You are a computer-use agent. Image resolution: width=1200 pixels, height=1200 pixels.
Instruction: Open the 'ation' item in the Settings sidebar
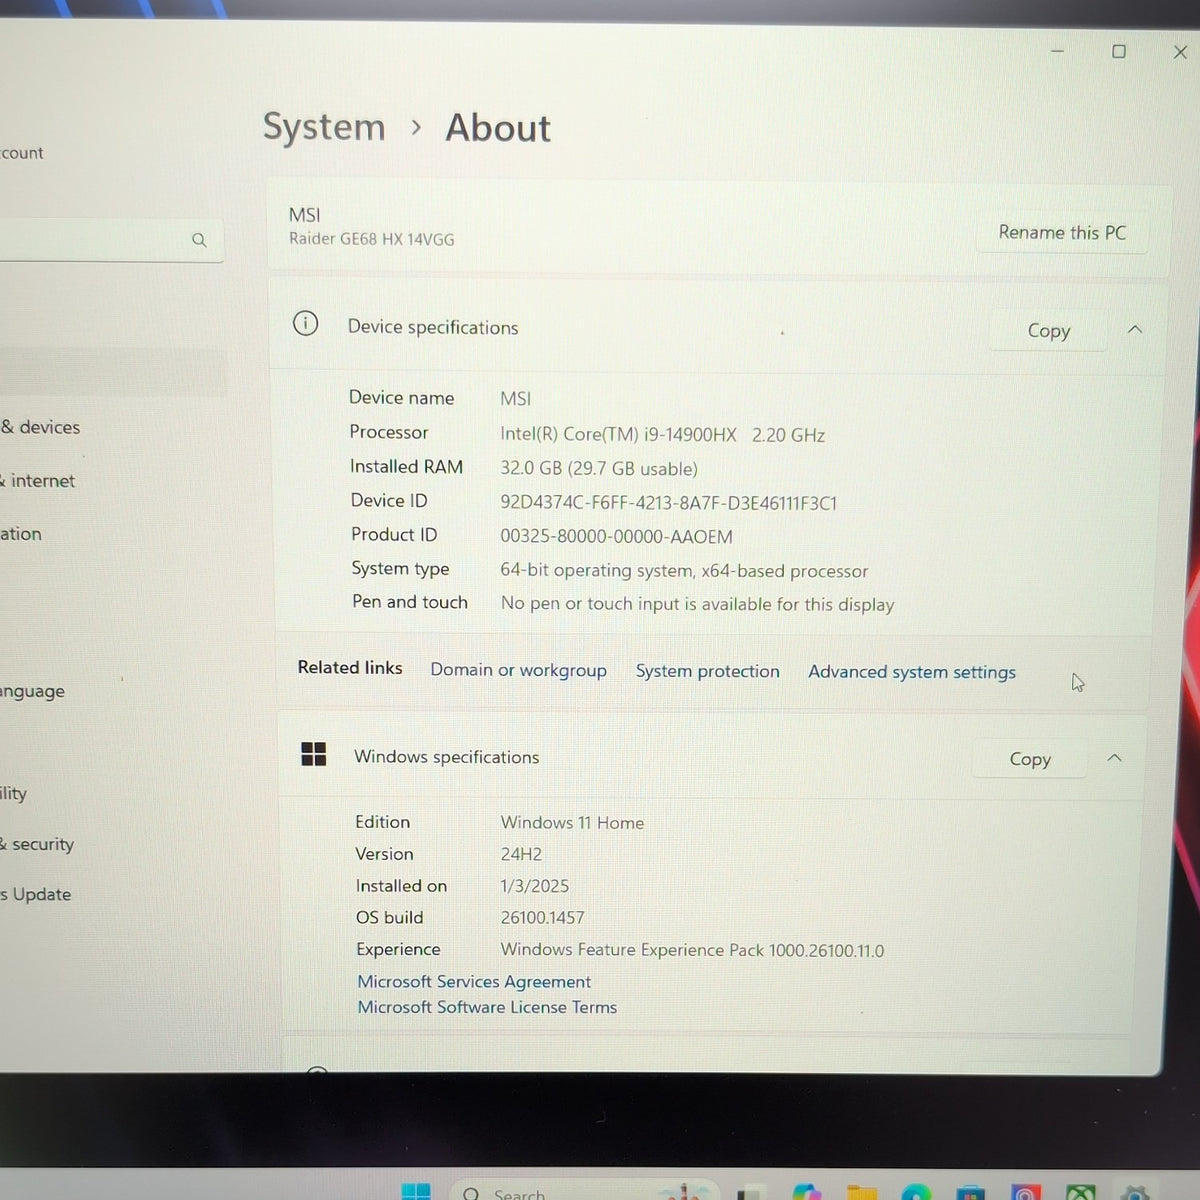tap(21, 534)
